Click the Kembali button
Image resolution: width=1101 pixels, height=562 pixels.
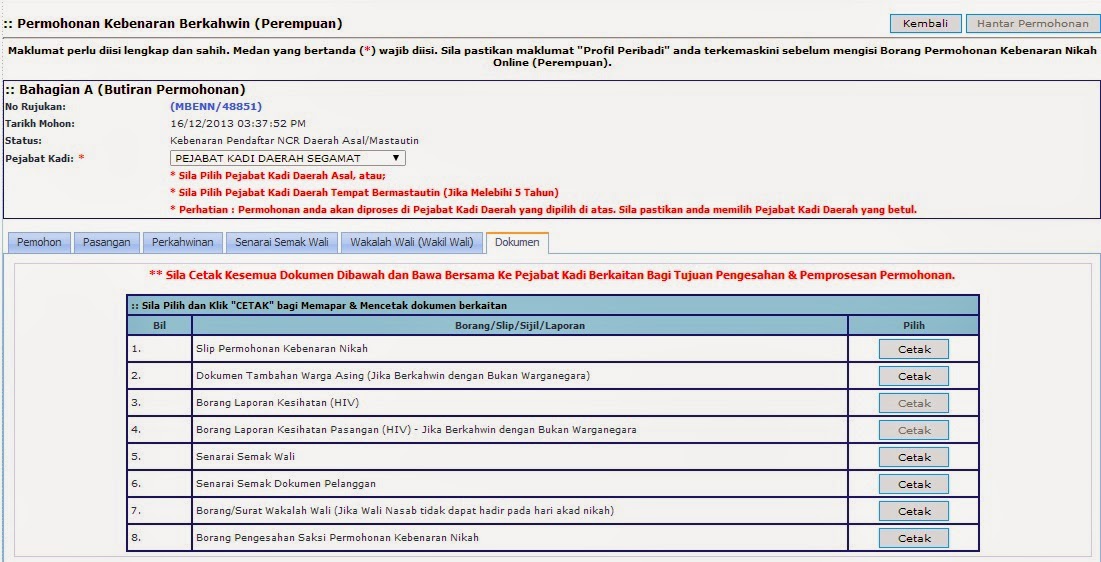pyautogui.click(x=925, y=23)
